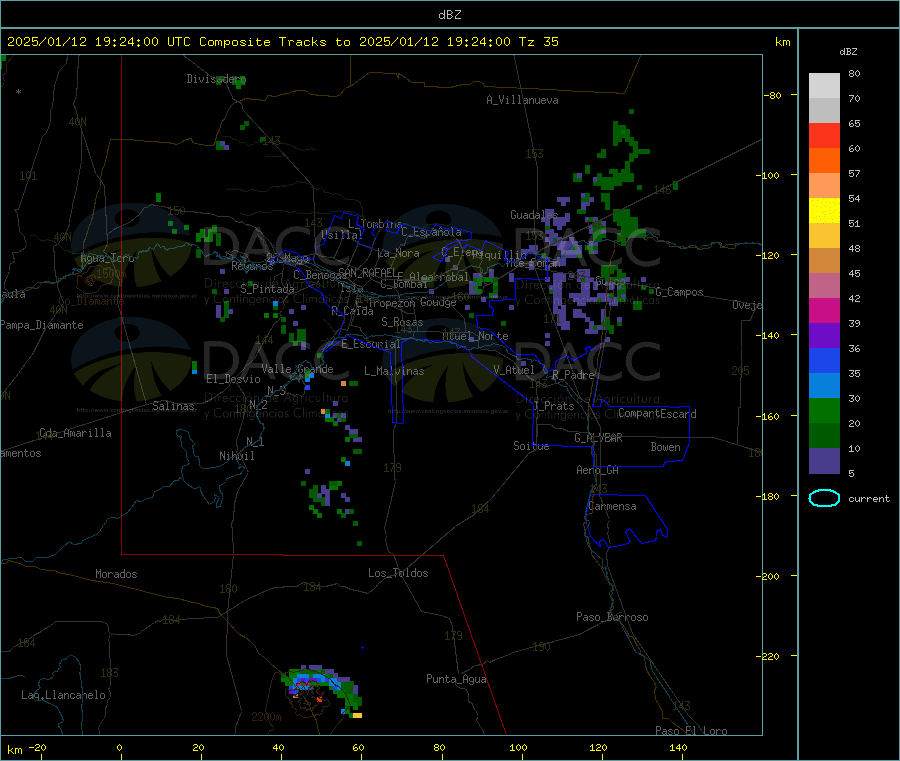Click the 'Cda_Amarilla' map label
Image resolution: width=900 pixels, height=761 pixels.
(x=75, y=433)
